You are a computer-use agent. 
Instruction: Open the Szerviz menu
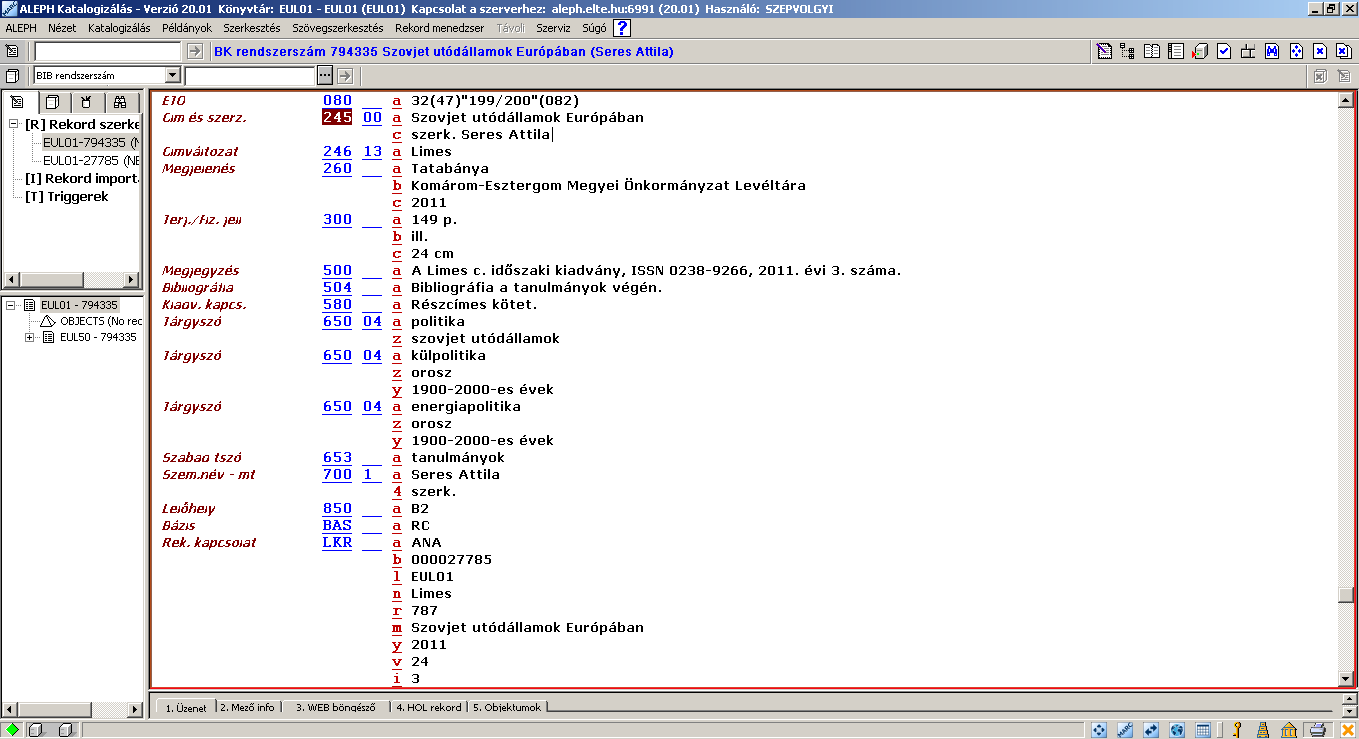coord(553,28)
